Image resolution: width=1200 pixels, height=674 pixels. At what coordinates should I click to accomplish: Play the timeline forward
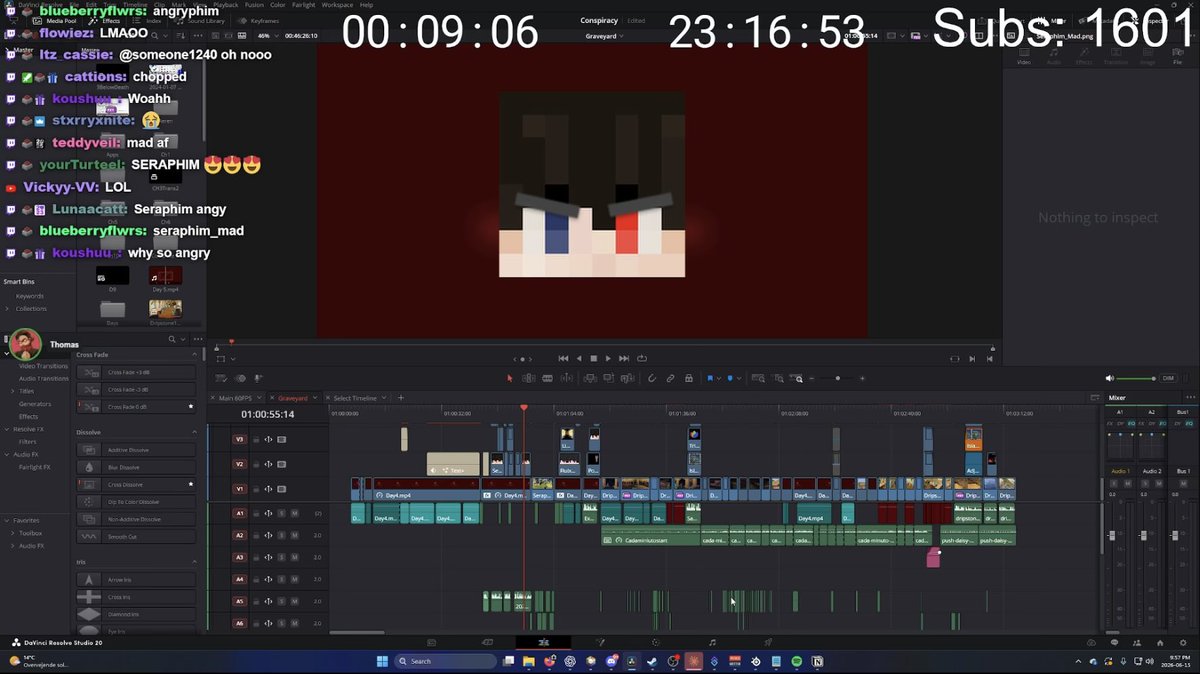(608, 358)
